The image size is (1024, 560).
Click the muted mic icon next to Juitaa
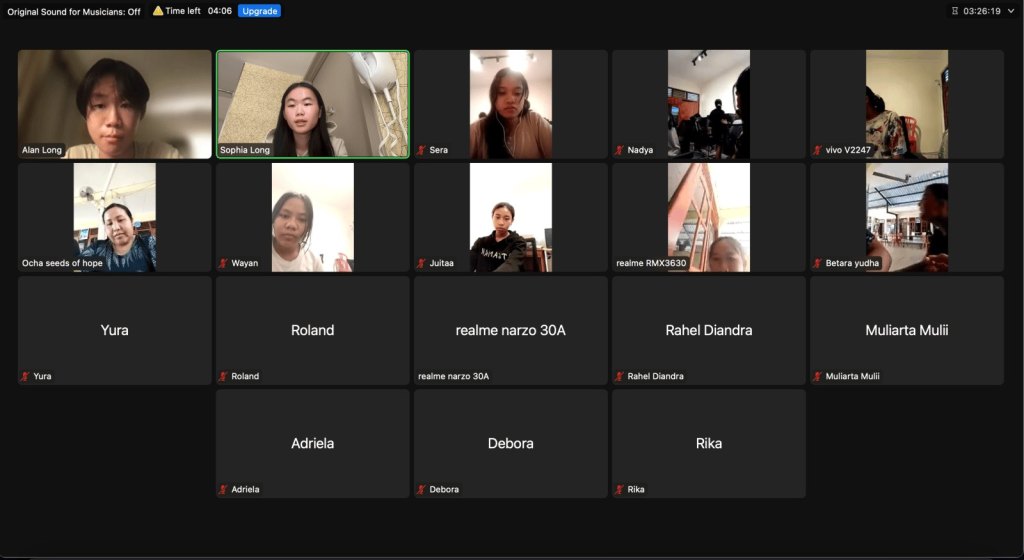click(x=422, y=263)
